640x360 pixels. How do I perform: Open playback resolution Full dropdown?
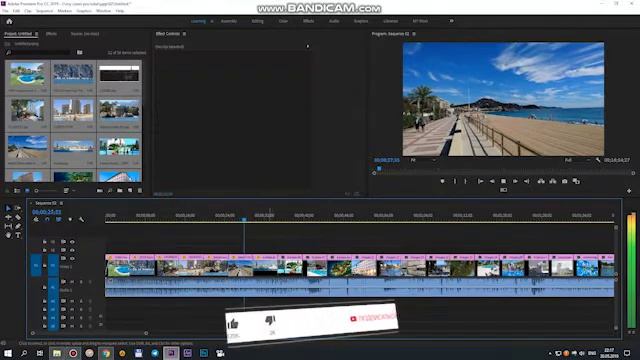coord(577,160)
